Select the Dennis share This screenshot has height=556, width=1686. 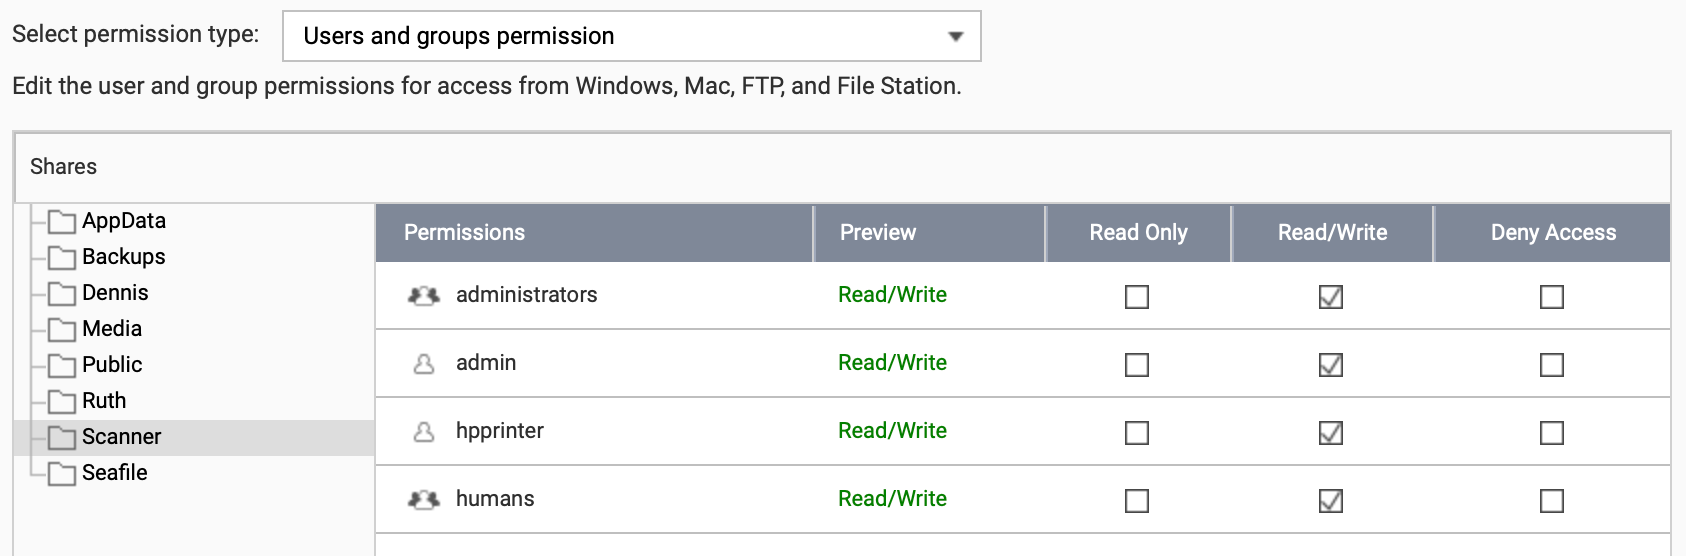click(115, 293)
